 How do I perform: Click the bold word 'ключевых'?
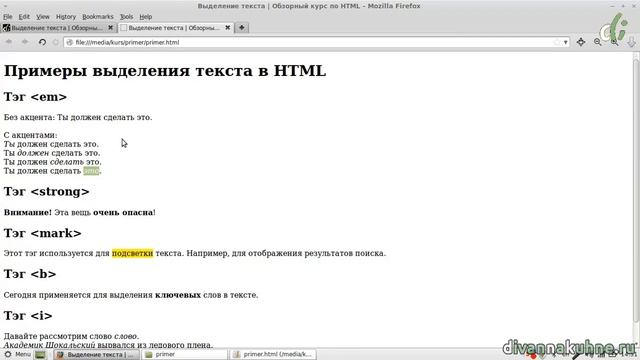178,295
